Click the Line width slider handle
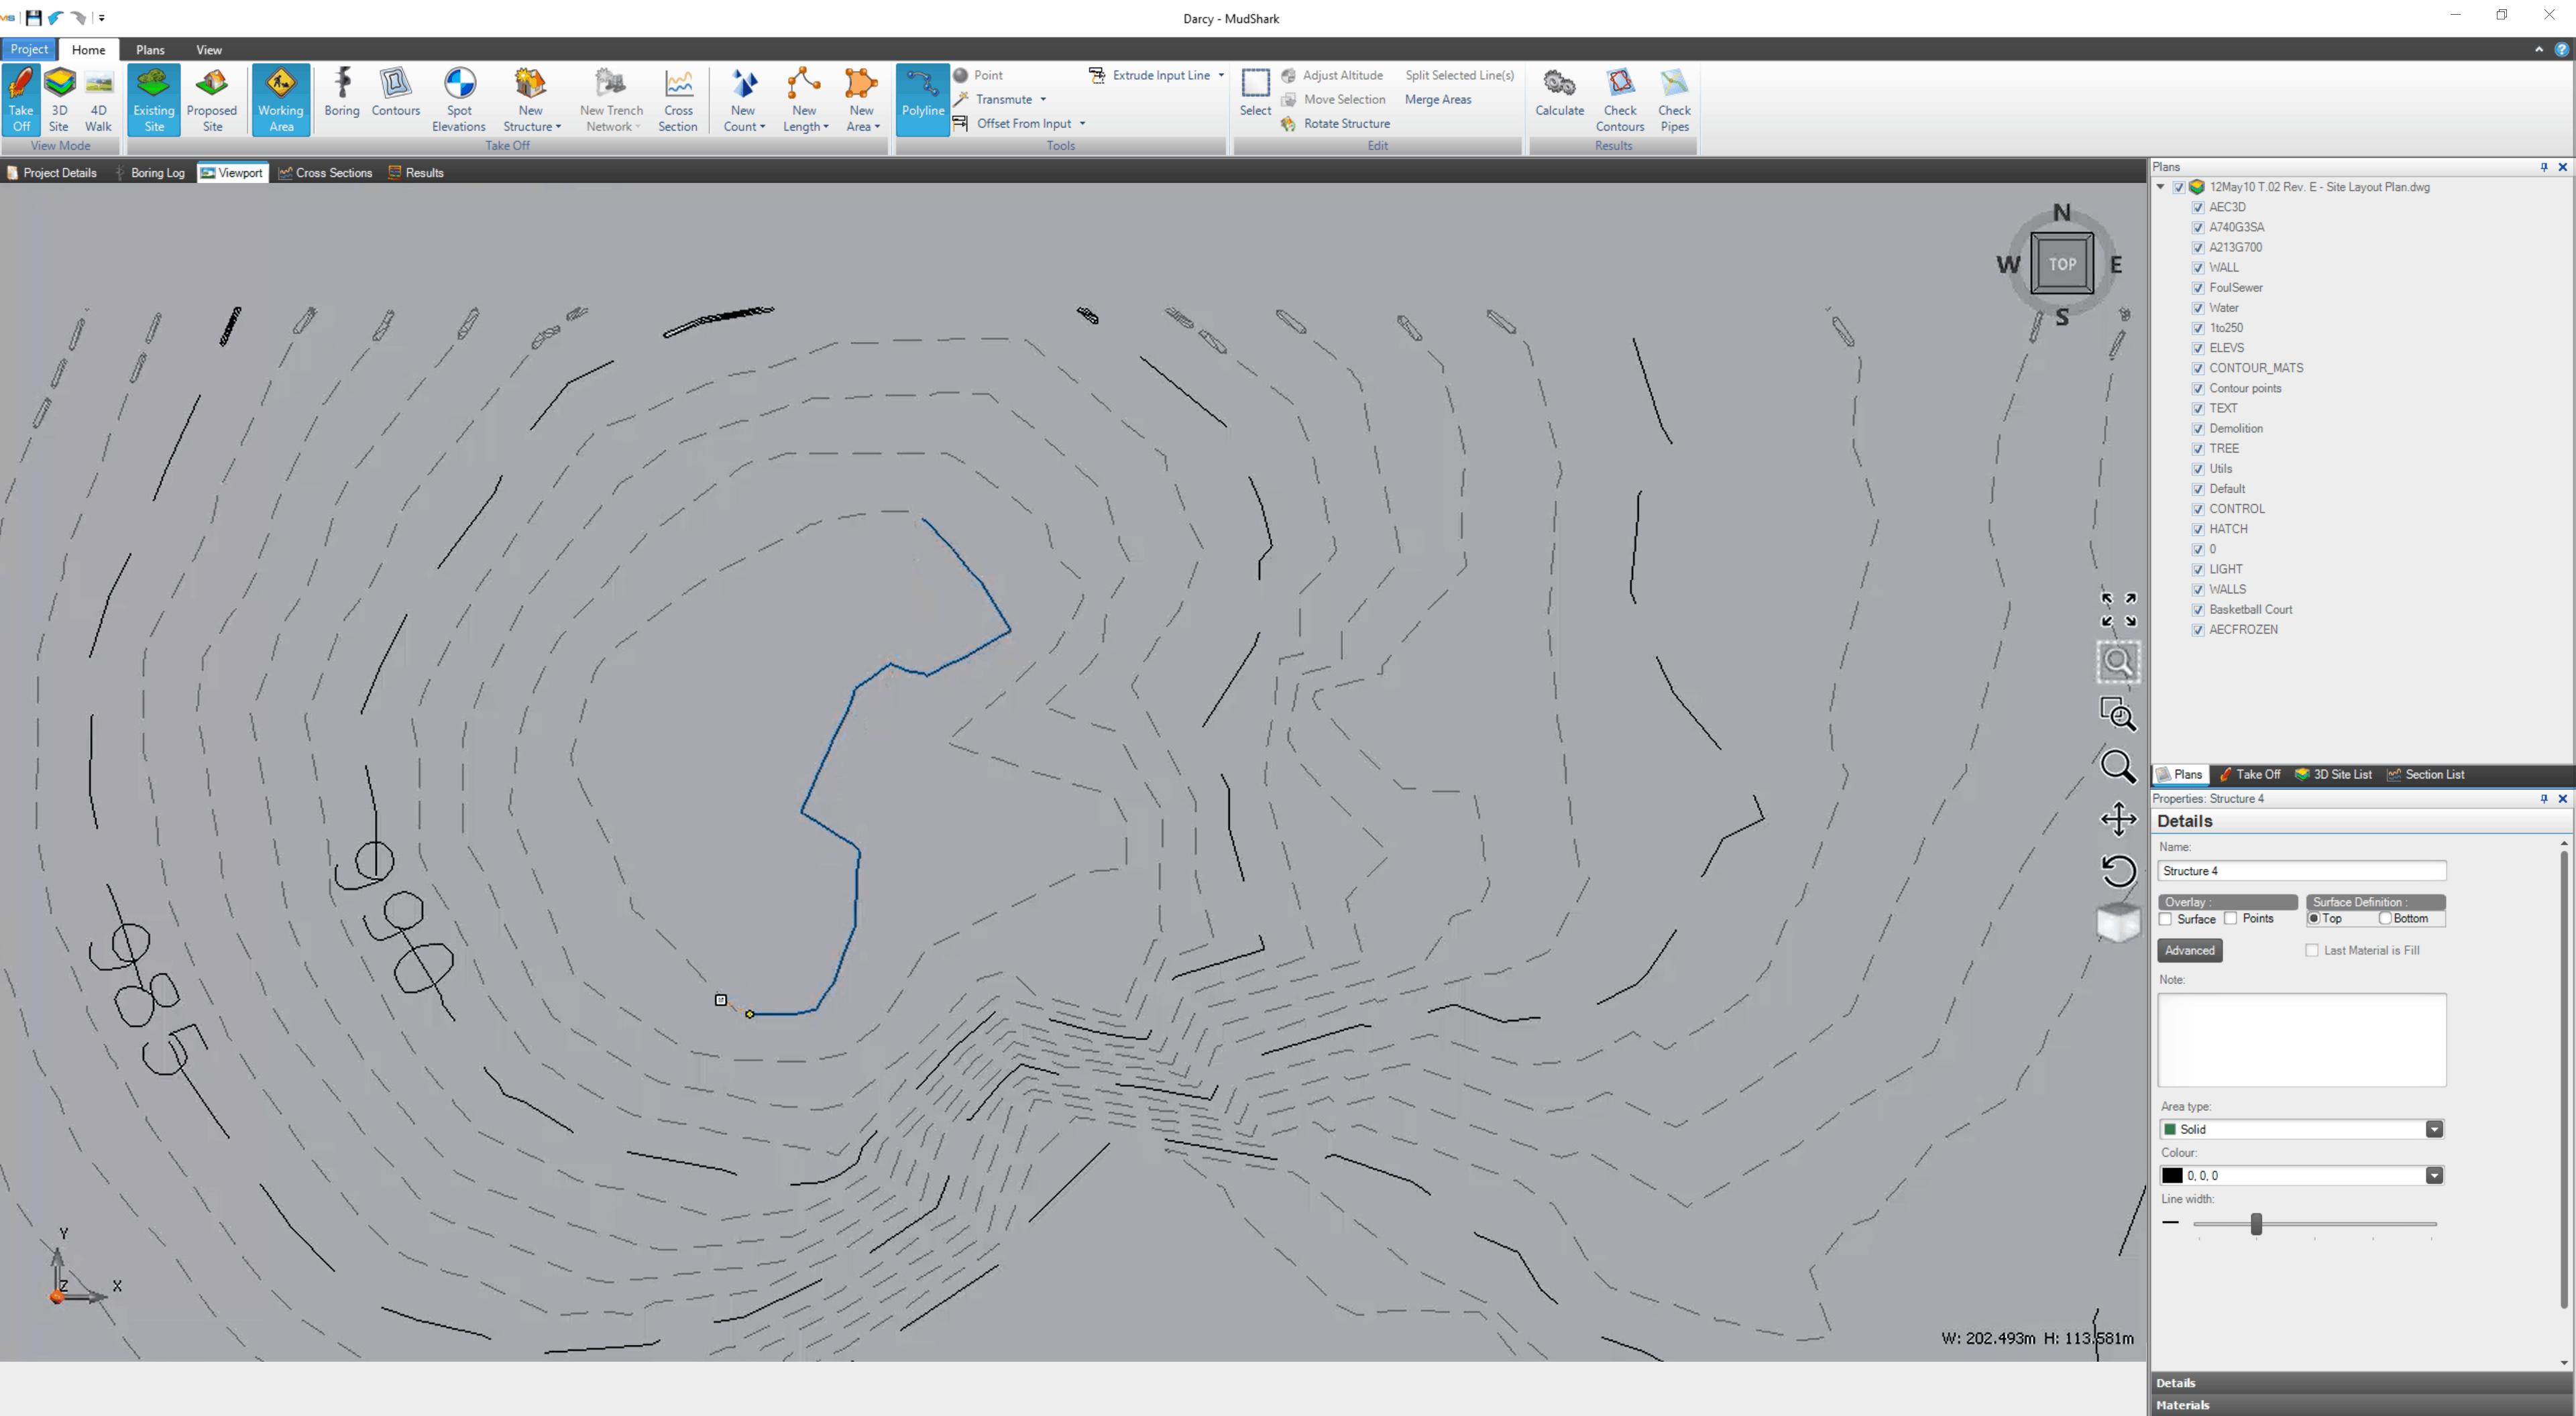Image resolution: width=2576 pixels, height=1416 pixels. [x=2256, y=1223]
